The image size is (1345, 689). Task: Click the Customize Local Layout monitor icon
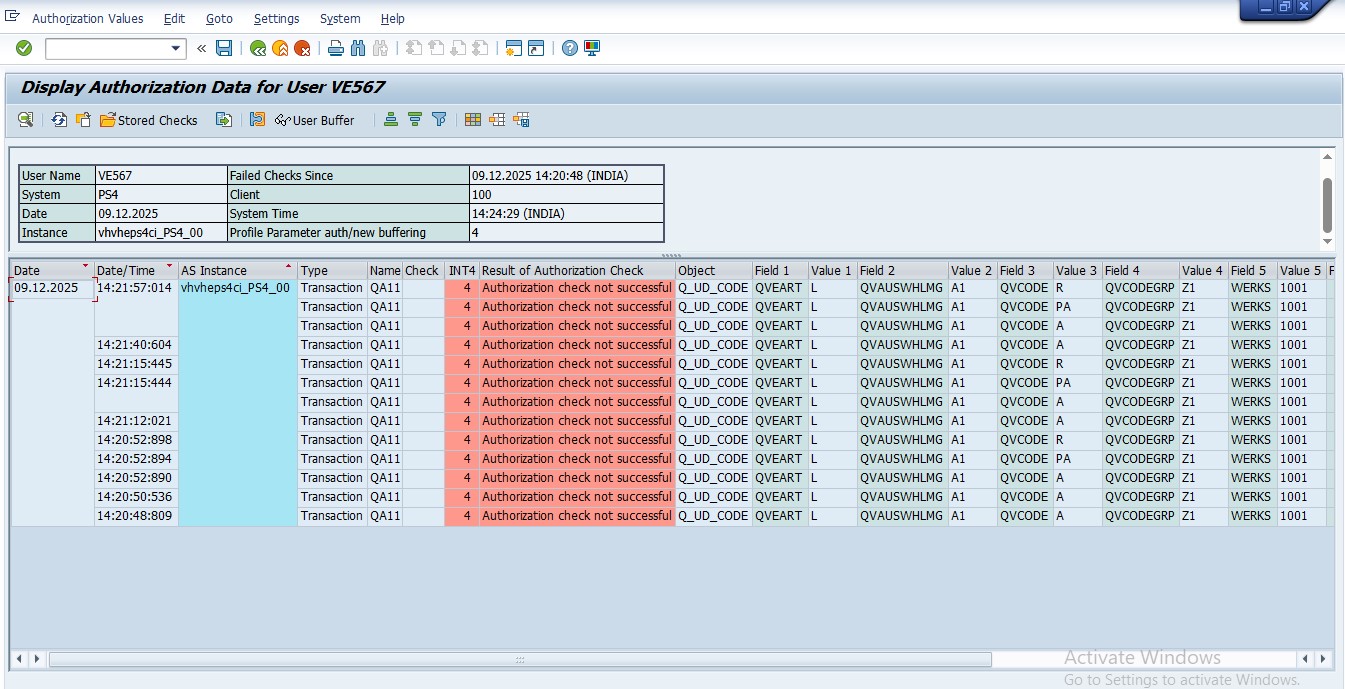[592, 48]
